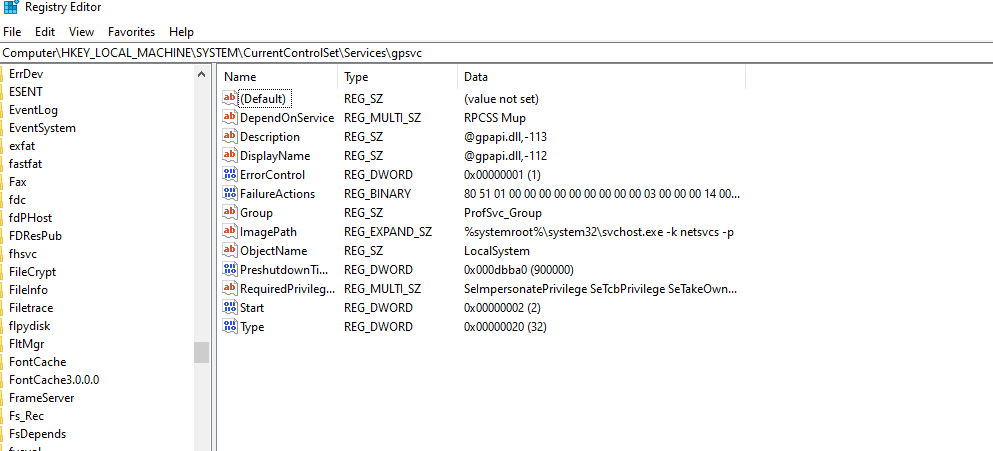
Task: Open the View menu
Action: (82, 32)
